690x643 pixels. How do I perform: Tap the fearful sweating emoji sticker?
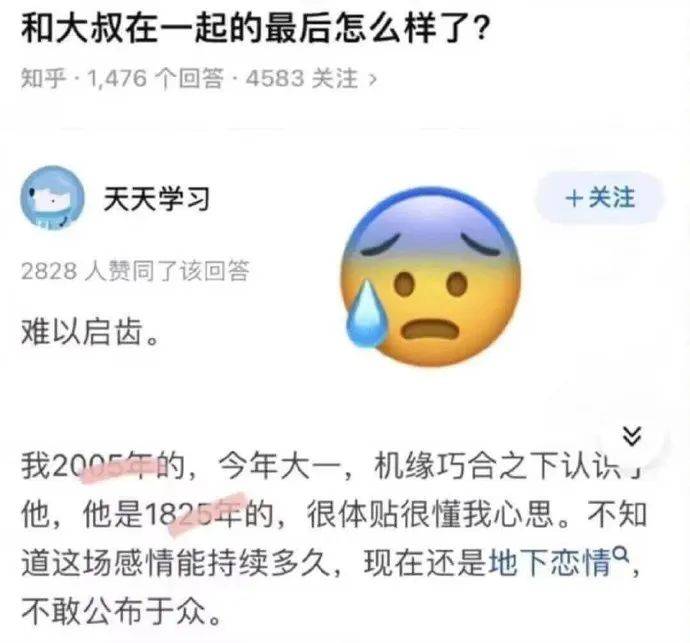pos(431,277)
